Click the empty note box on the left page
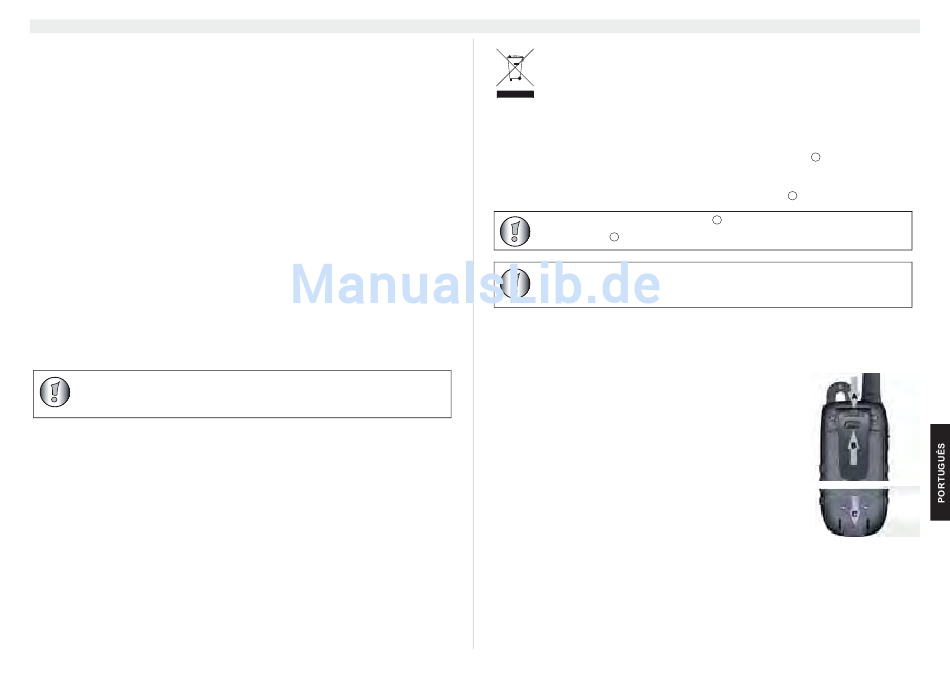Viewport: 950px width, 674px height. click(x=242, y=394)
